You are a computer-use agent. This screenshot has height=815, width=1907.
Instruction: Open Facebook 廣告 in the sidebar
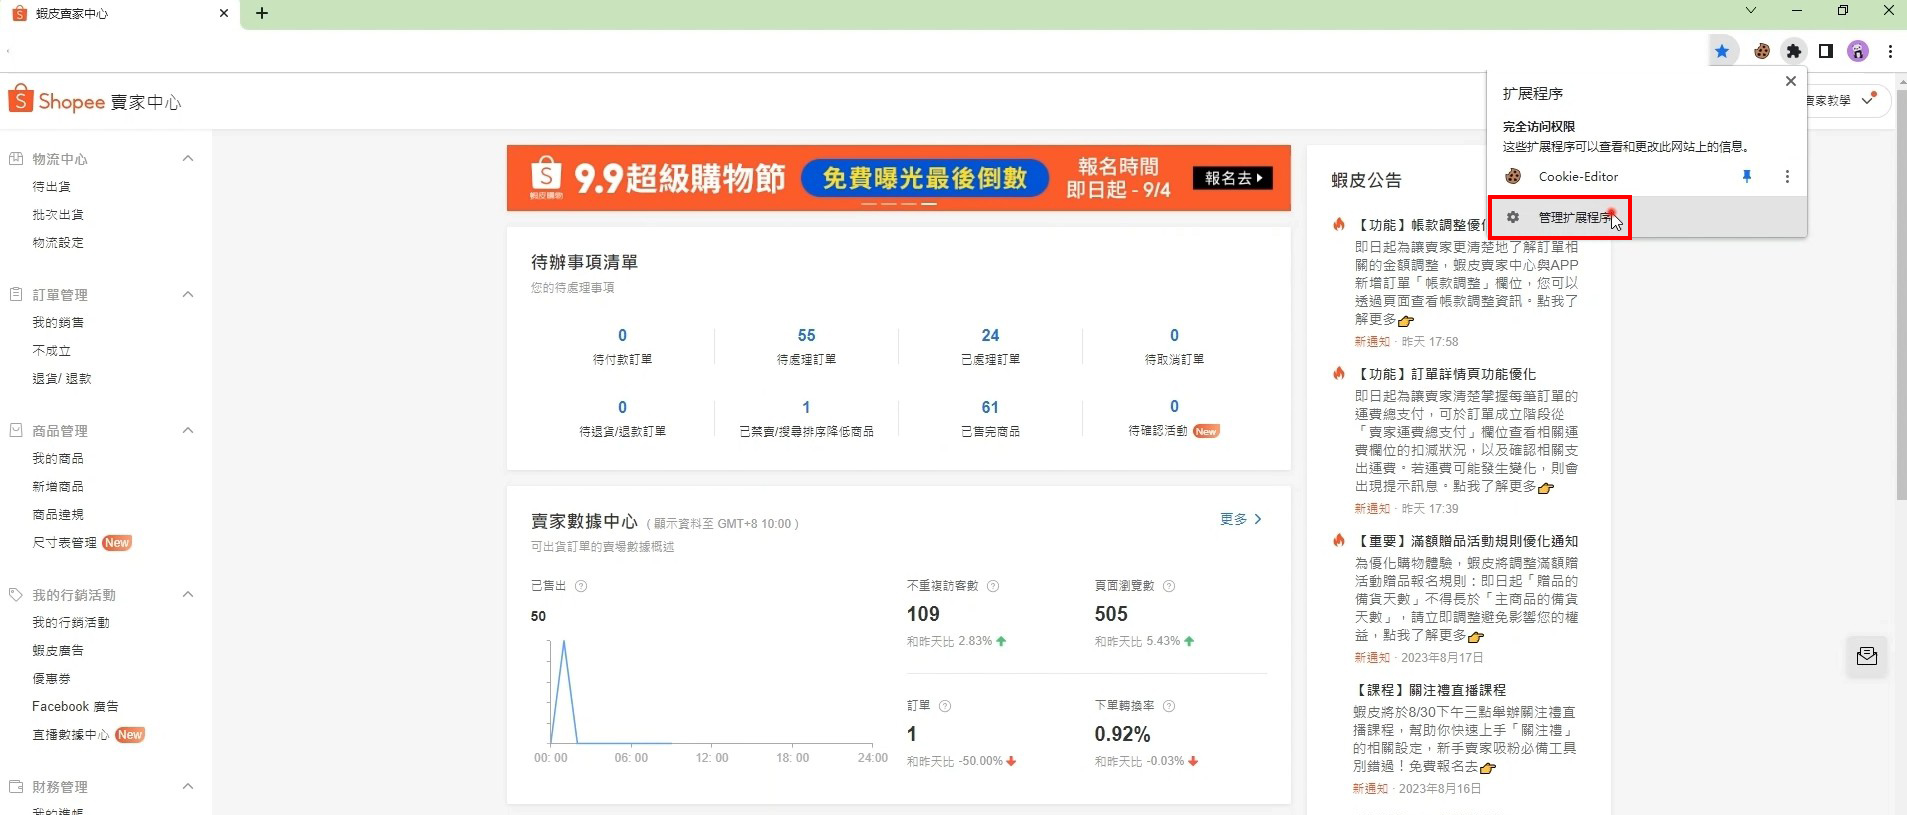[75, 707]
